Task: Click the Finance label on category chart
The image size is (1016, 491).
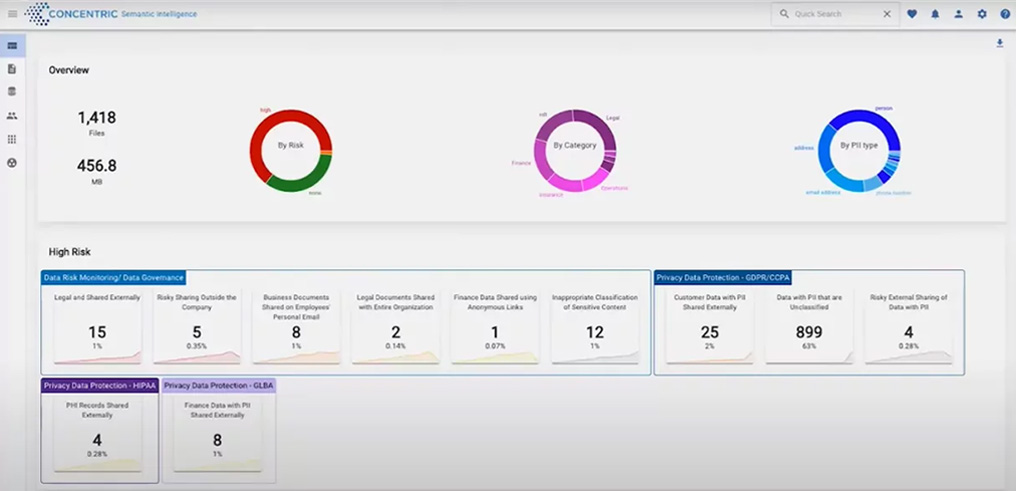Action: tap(521, 163)
